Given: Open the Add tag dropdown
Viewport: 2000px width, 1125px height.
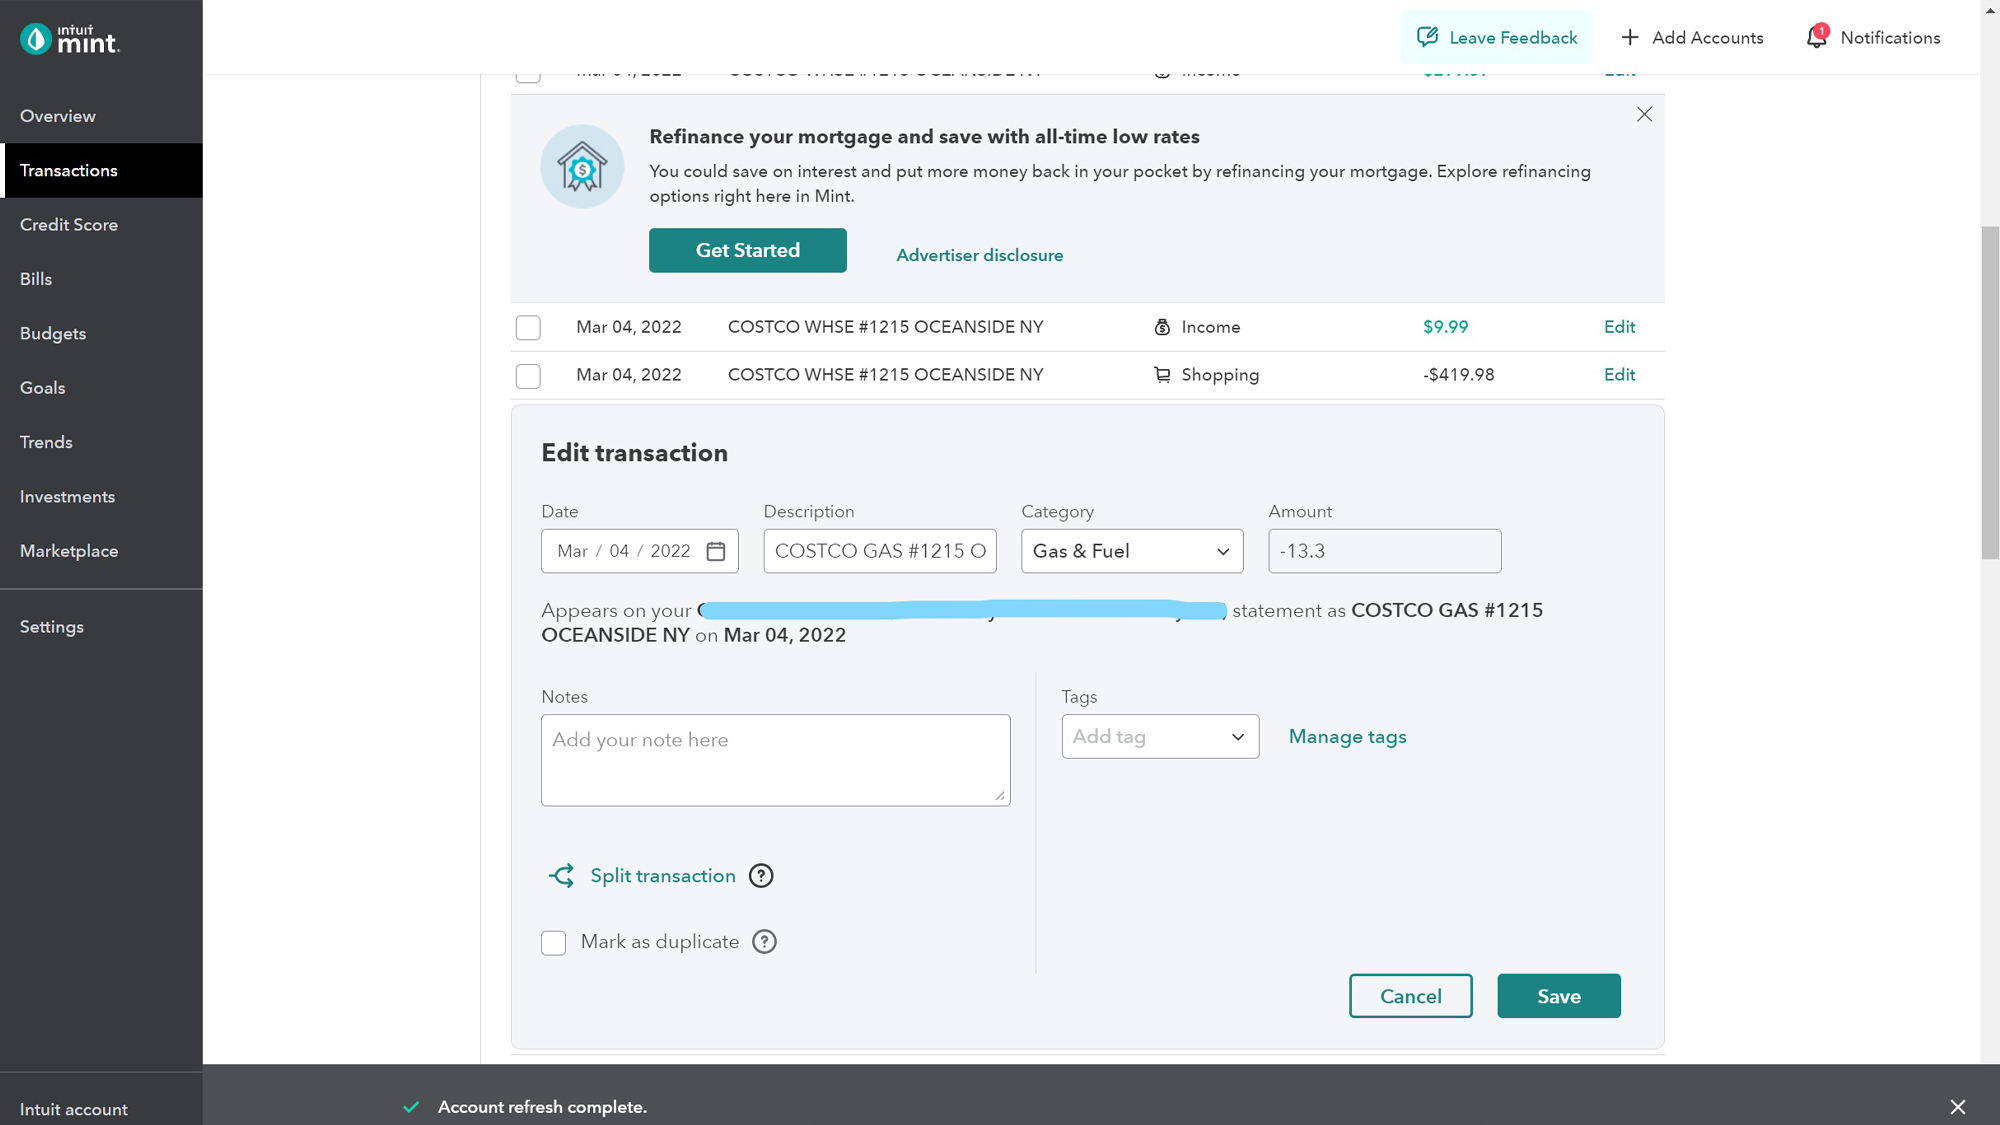Looking at the screenshot, I should 1159,736.
